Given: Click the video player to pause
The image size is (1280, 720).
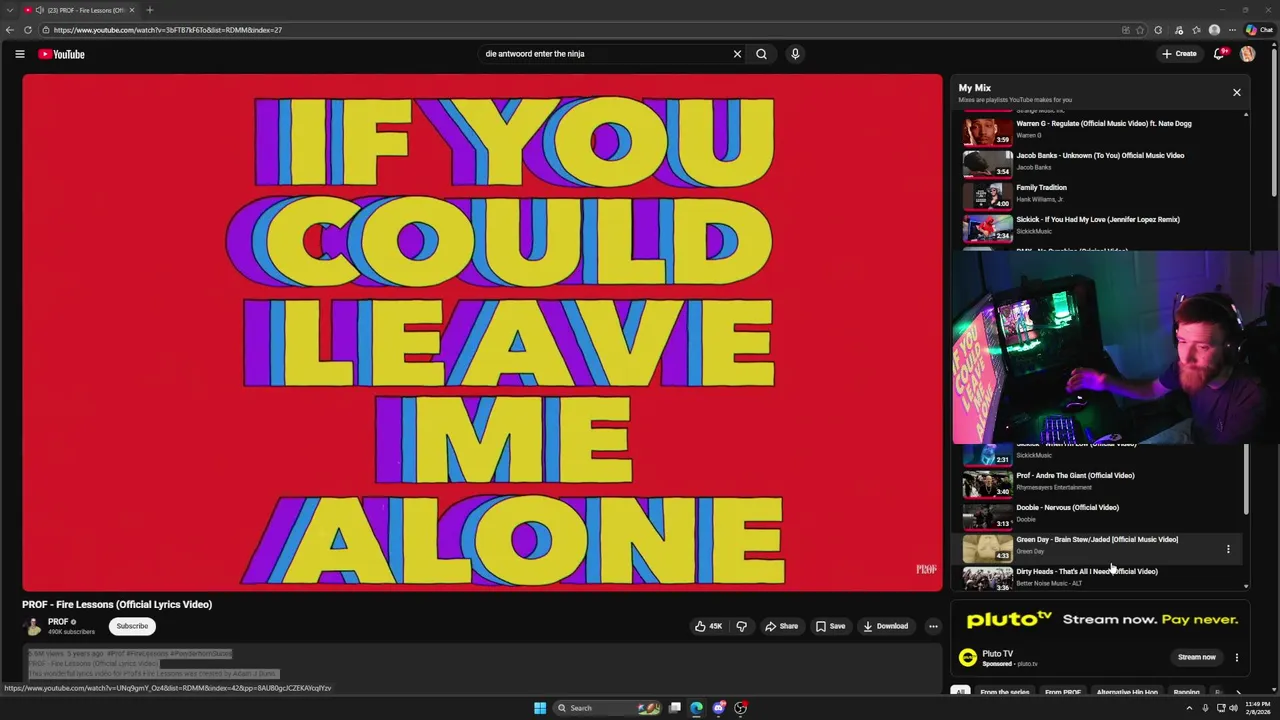Looking at the screenshot, I should pos(482,332).
